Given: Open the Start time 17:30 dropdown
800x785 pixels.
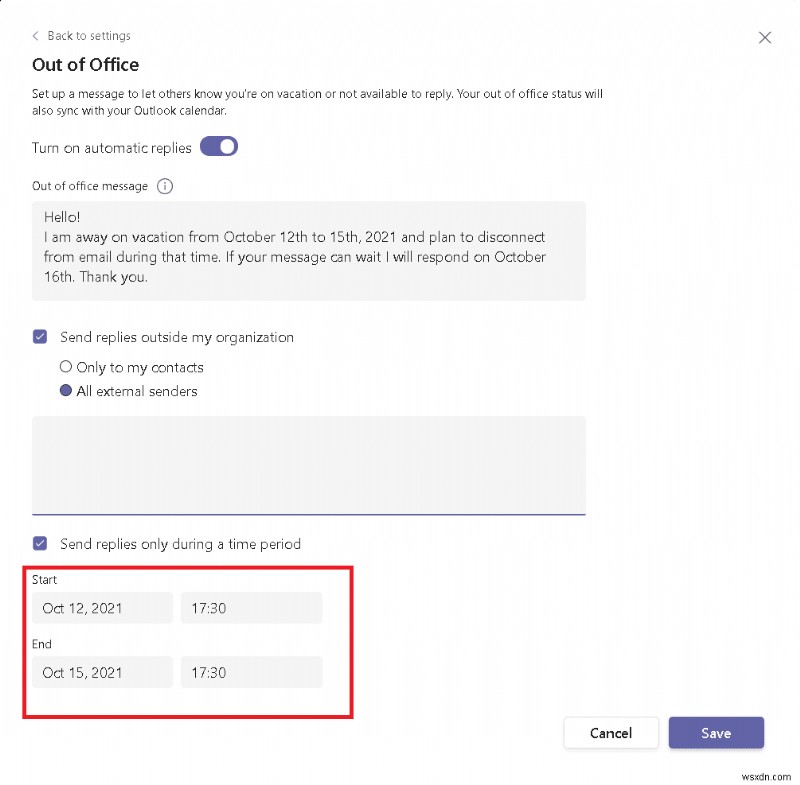Looking at the screenshot, I should click(x=251, y=608).
